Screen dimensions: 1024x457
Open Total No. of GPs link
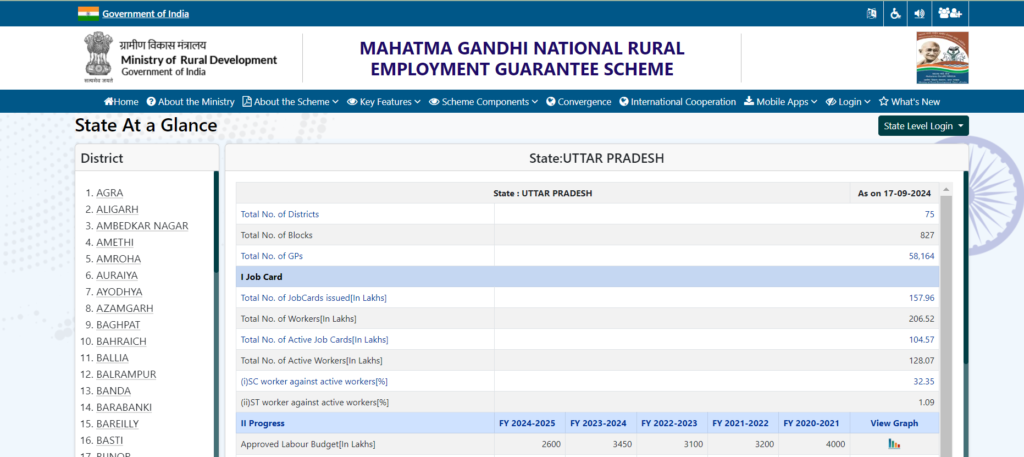(x=272, y=256)
